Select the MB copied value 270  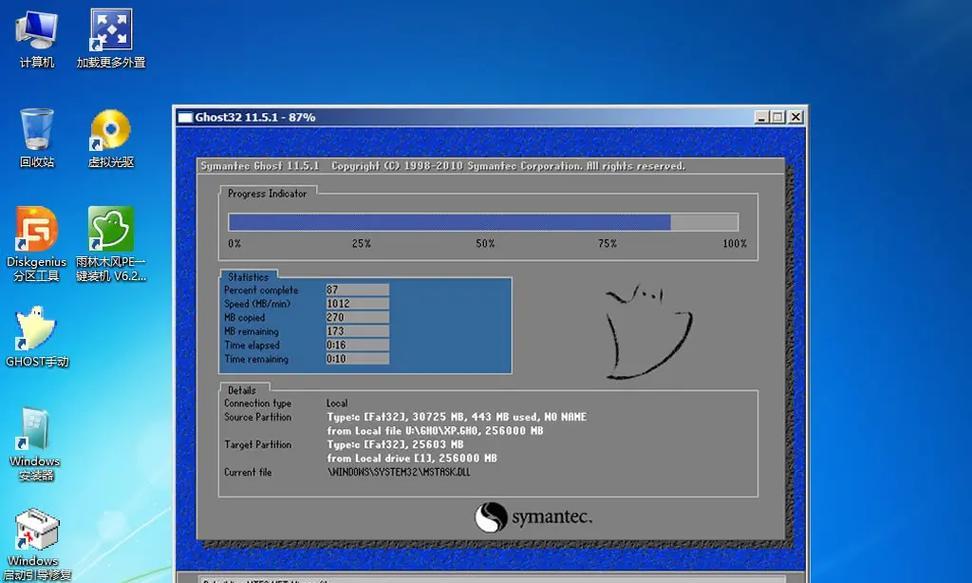click(358, 317)
